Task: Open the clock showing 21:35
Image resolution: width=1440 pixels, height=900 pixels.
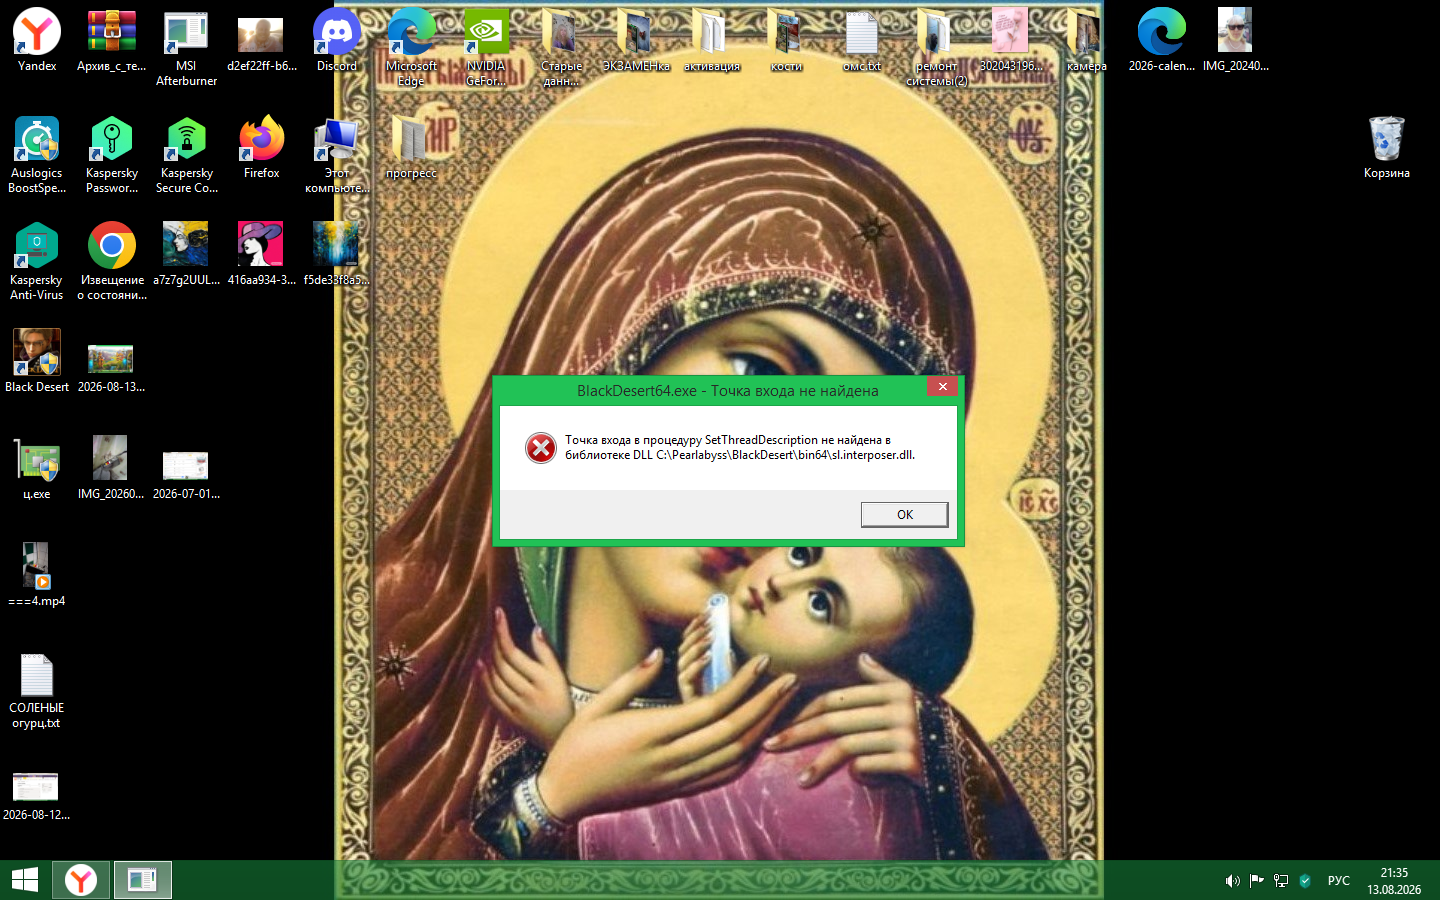Action: click(x=1394, y=881)
